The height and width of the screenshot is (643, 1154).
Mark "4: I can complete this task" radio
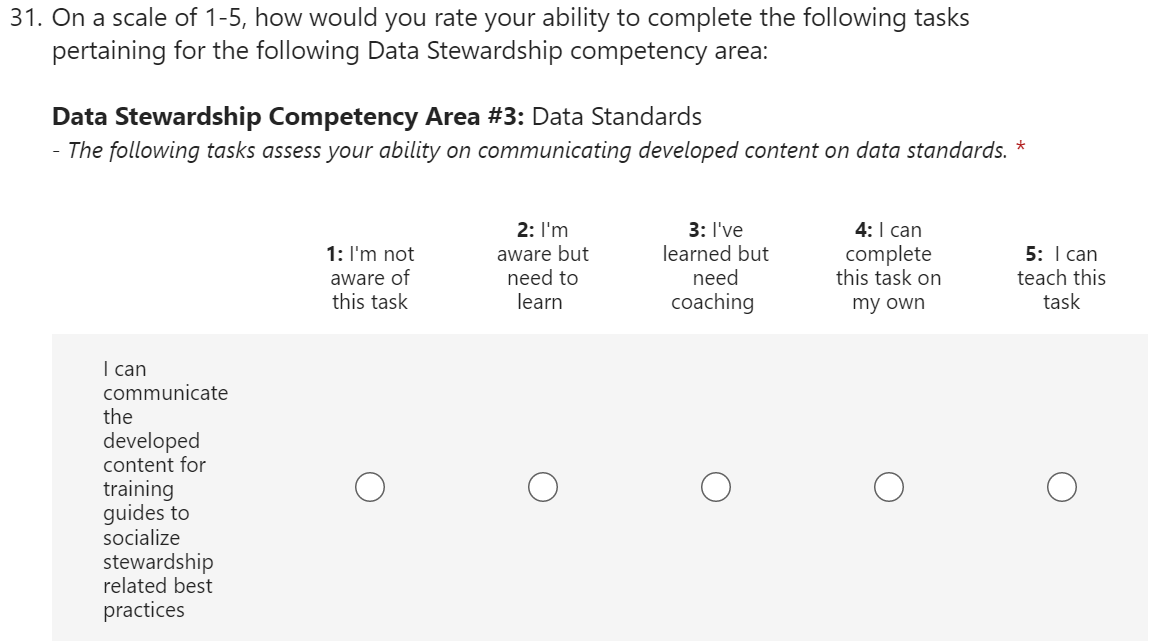(x=888, y=487)
